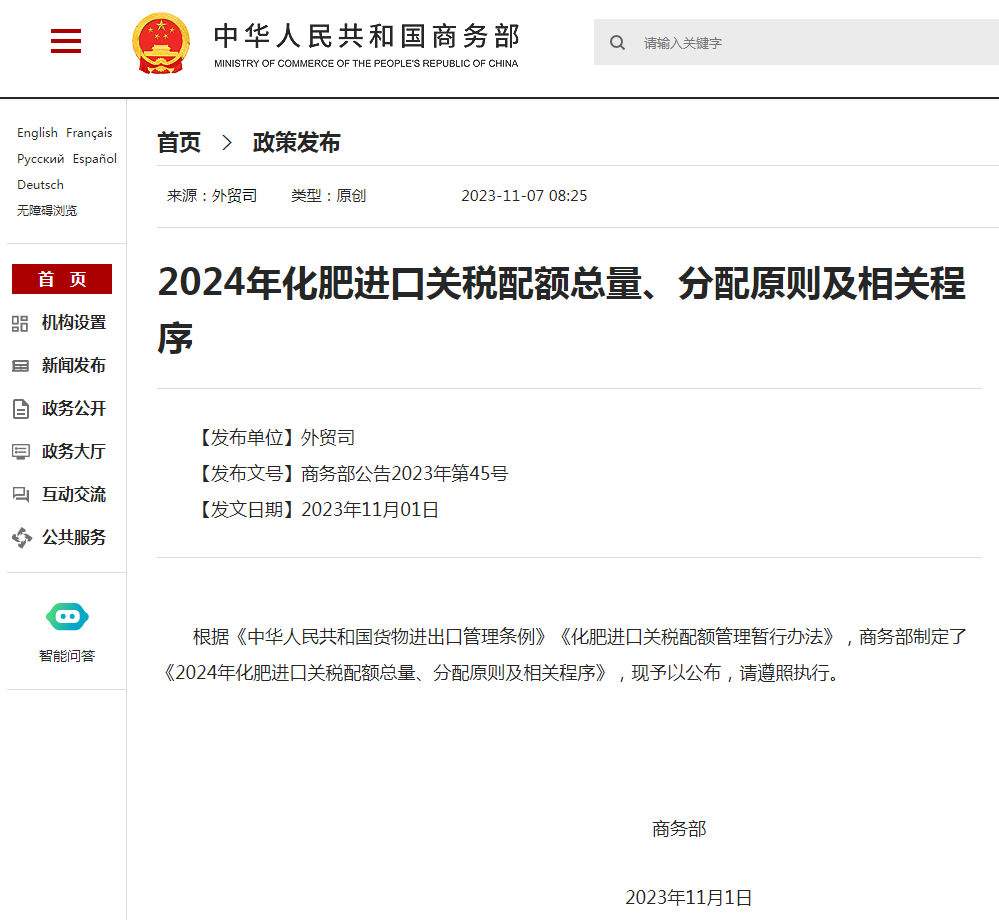This screenshot has height=920, width=999.
Task: Click inside the keyword search field
Action: coord(750,42)
